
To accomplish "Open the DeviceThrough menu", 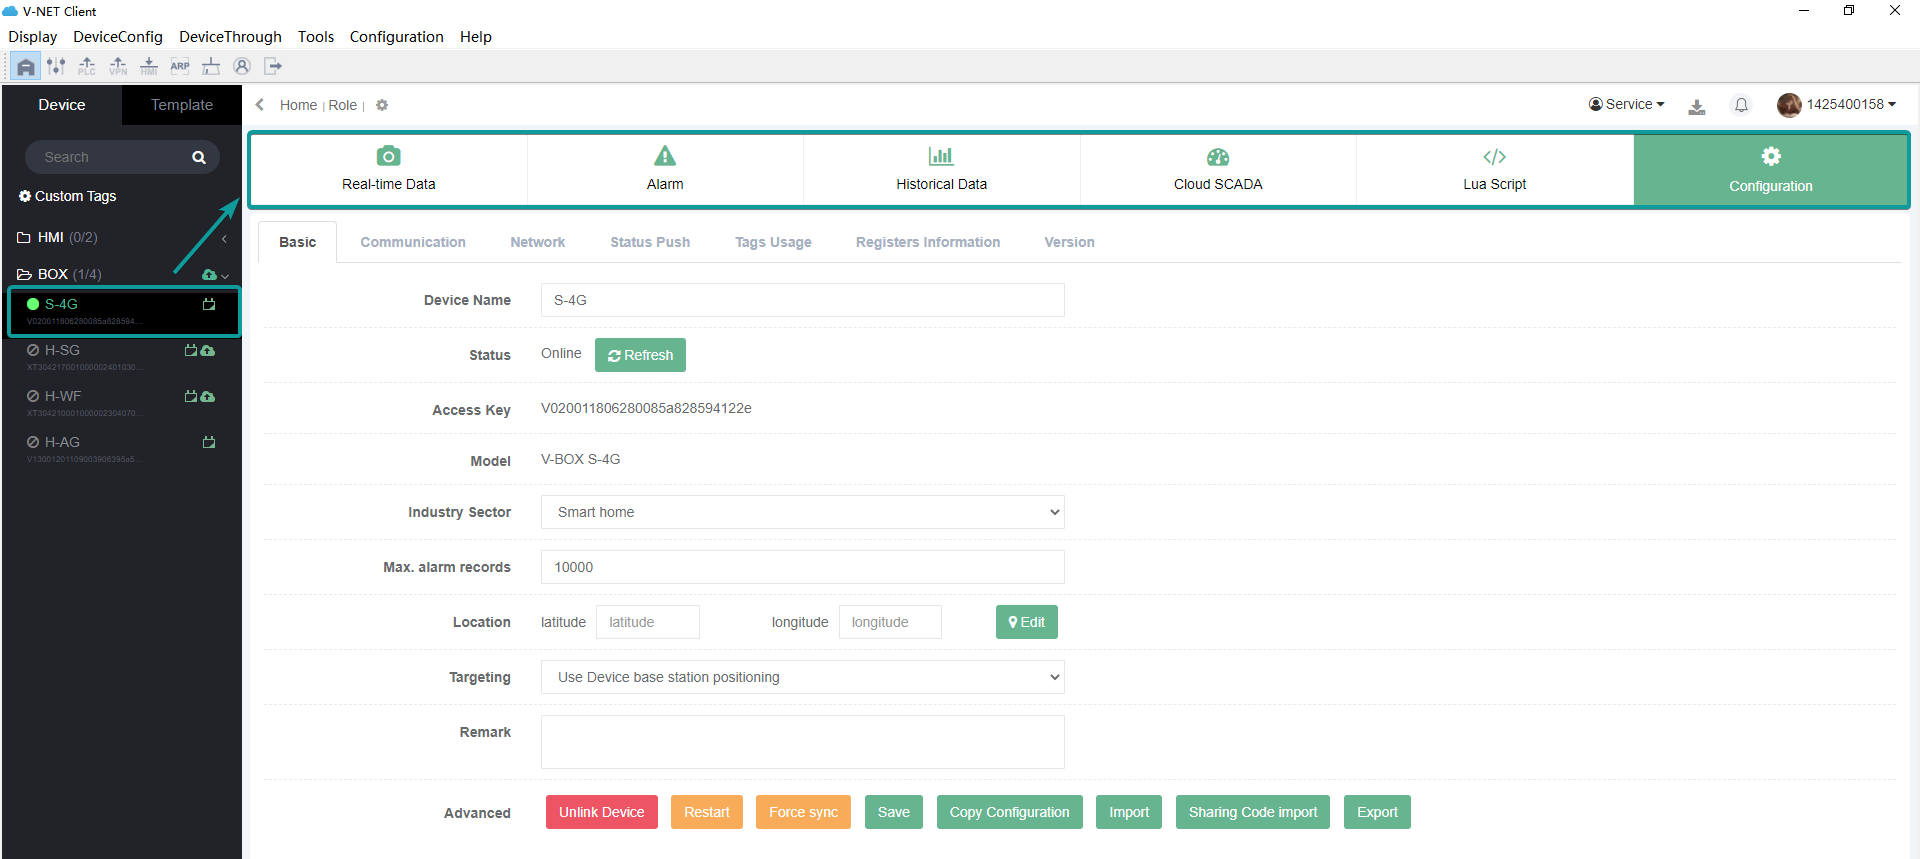I will tap(230, 37).
